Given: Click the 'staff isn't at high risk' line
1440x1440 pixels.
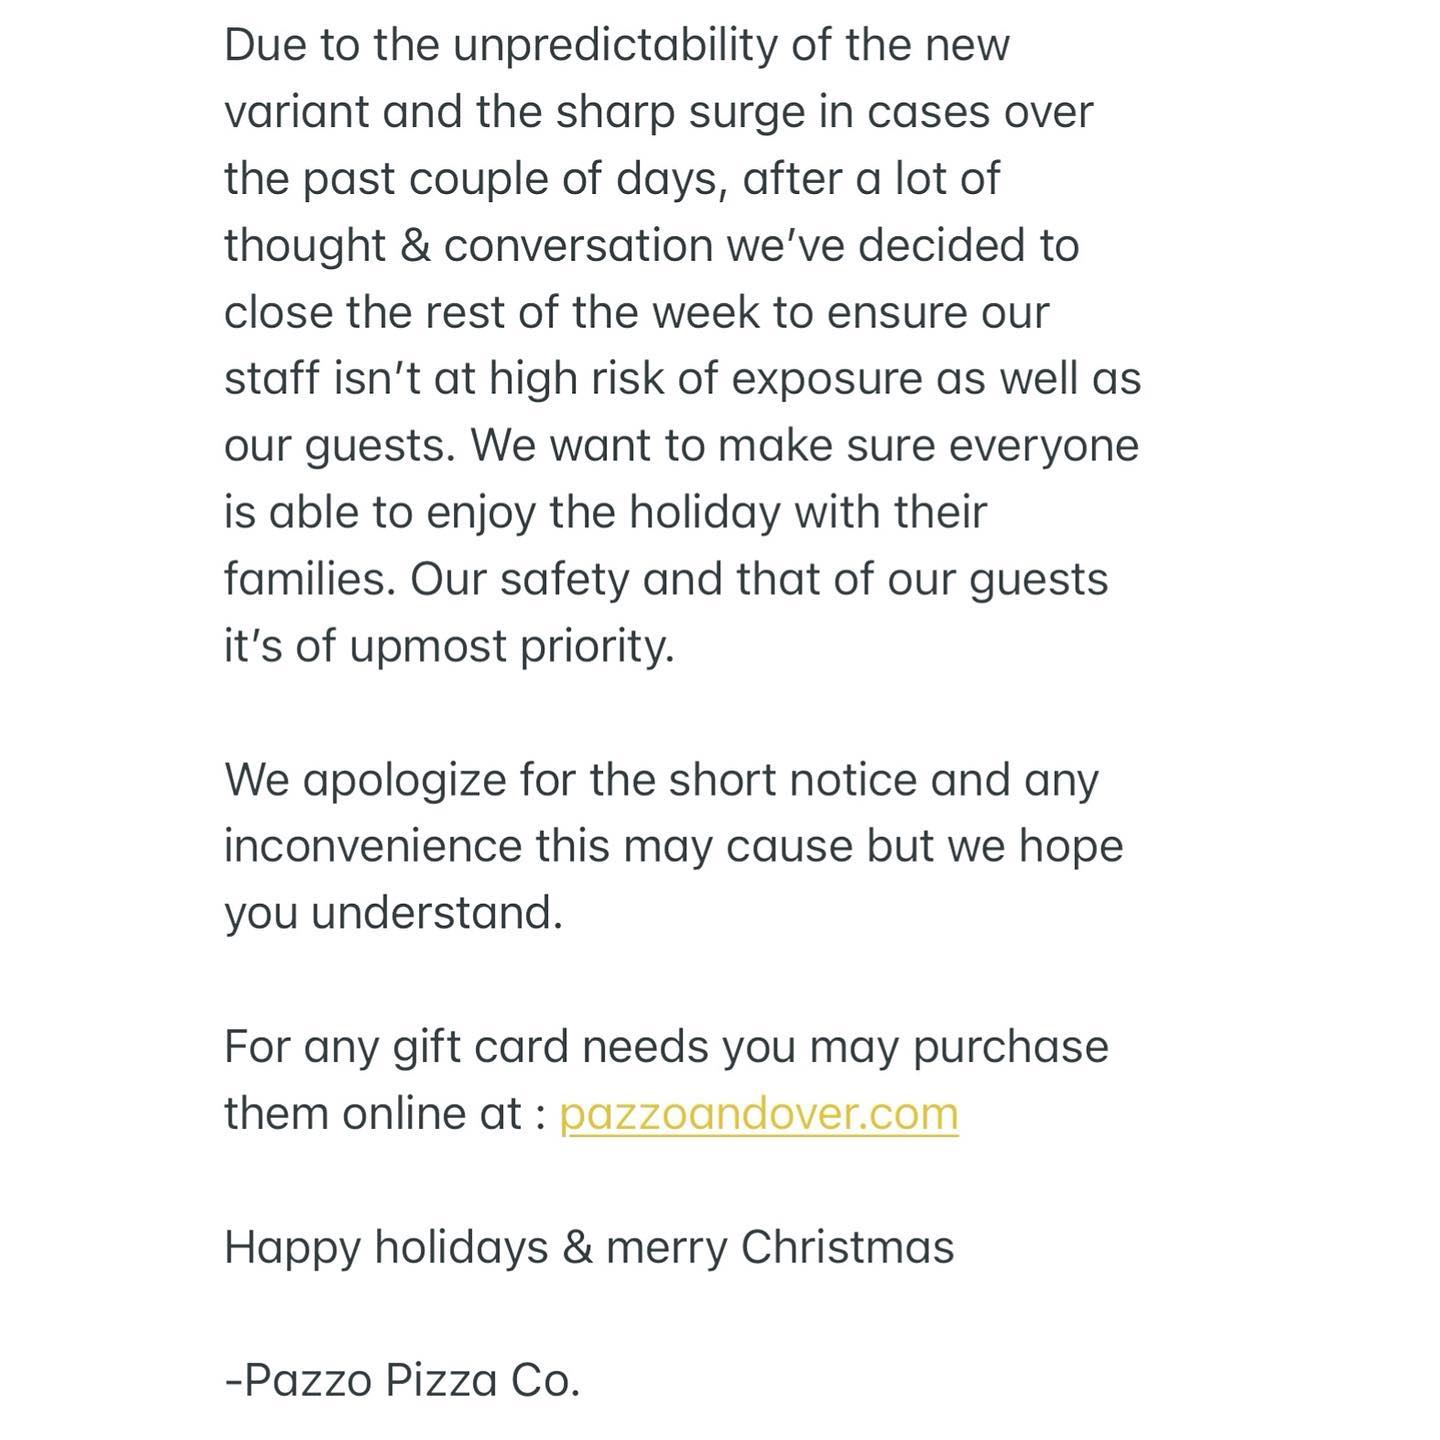Looking at the screenshot, I should coord(682,379).
